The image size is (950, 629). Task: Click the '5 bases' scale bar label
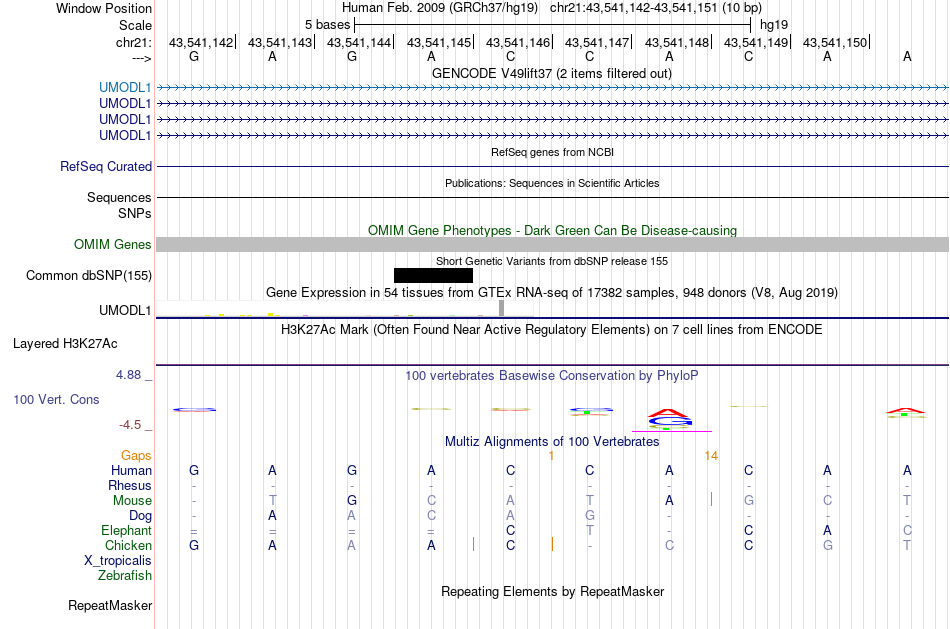pyautogui.click(x=327, y=25)
